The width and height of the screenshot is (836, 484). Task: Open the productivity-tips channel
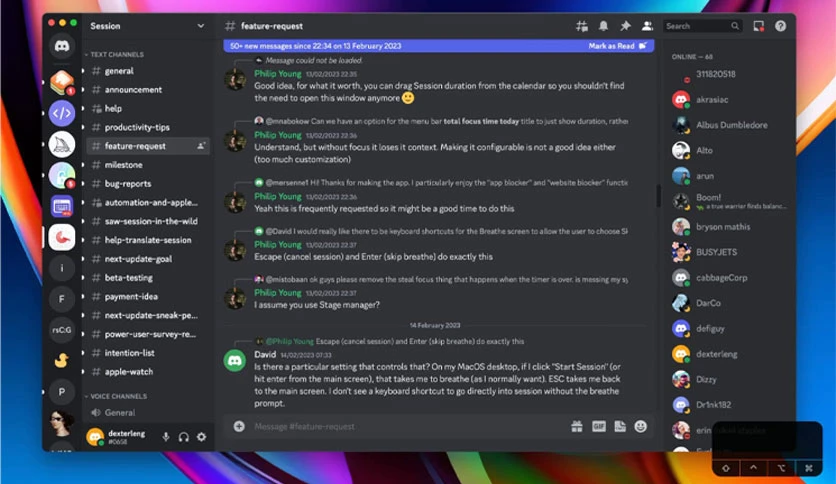click(148, 127)
